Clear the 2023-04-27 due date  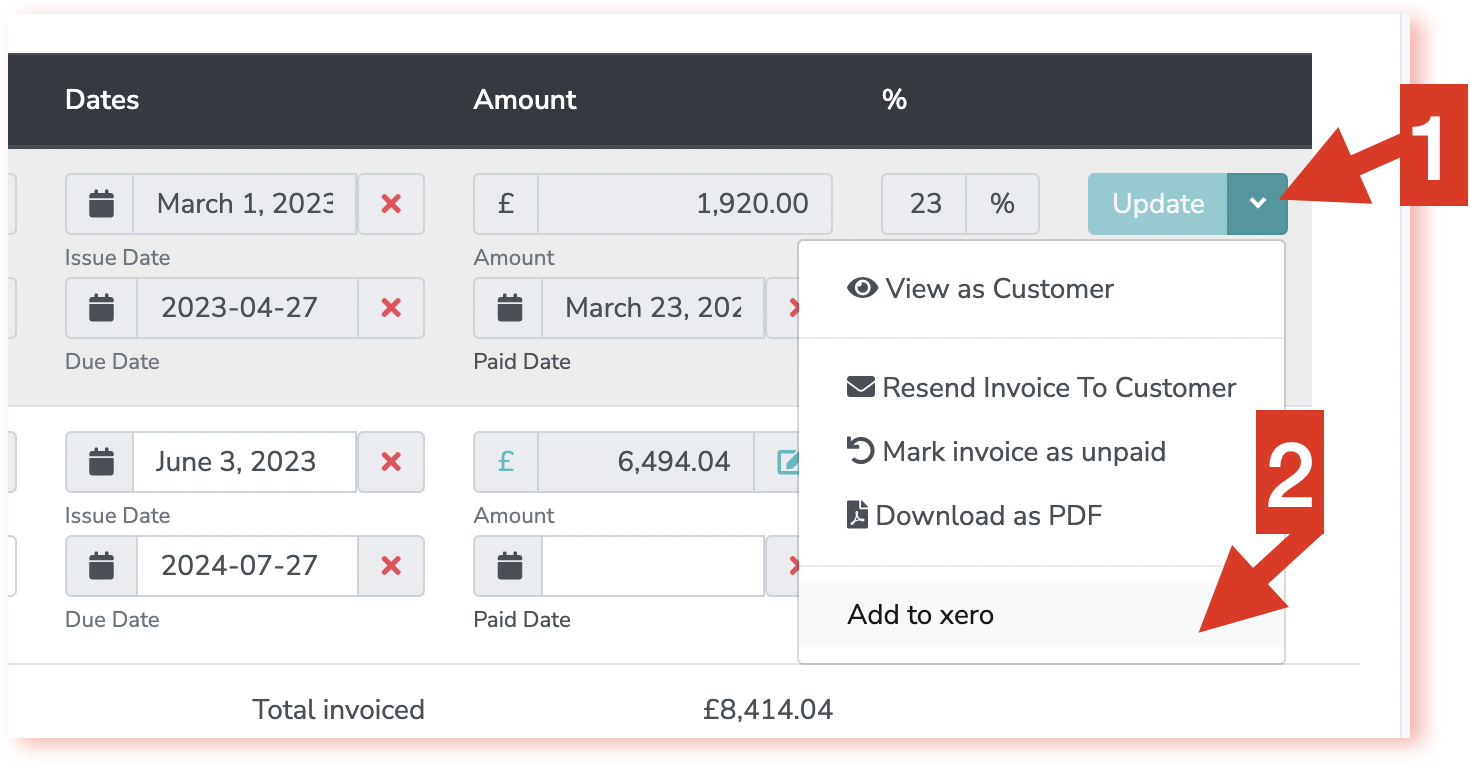(391, 308)
